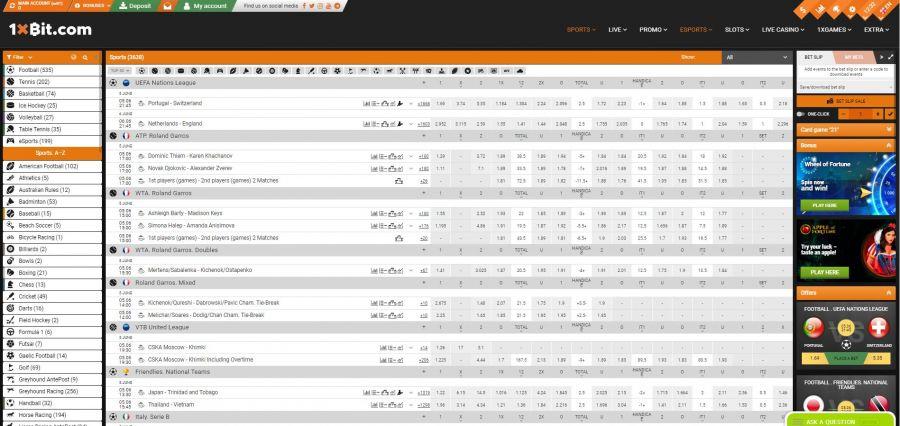Refresh the main account balance
The width and height of the screenshot is (900, 426).
12,6
